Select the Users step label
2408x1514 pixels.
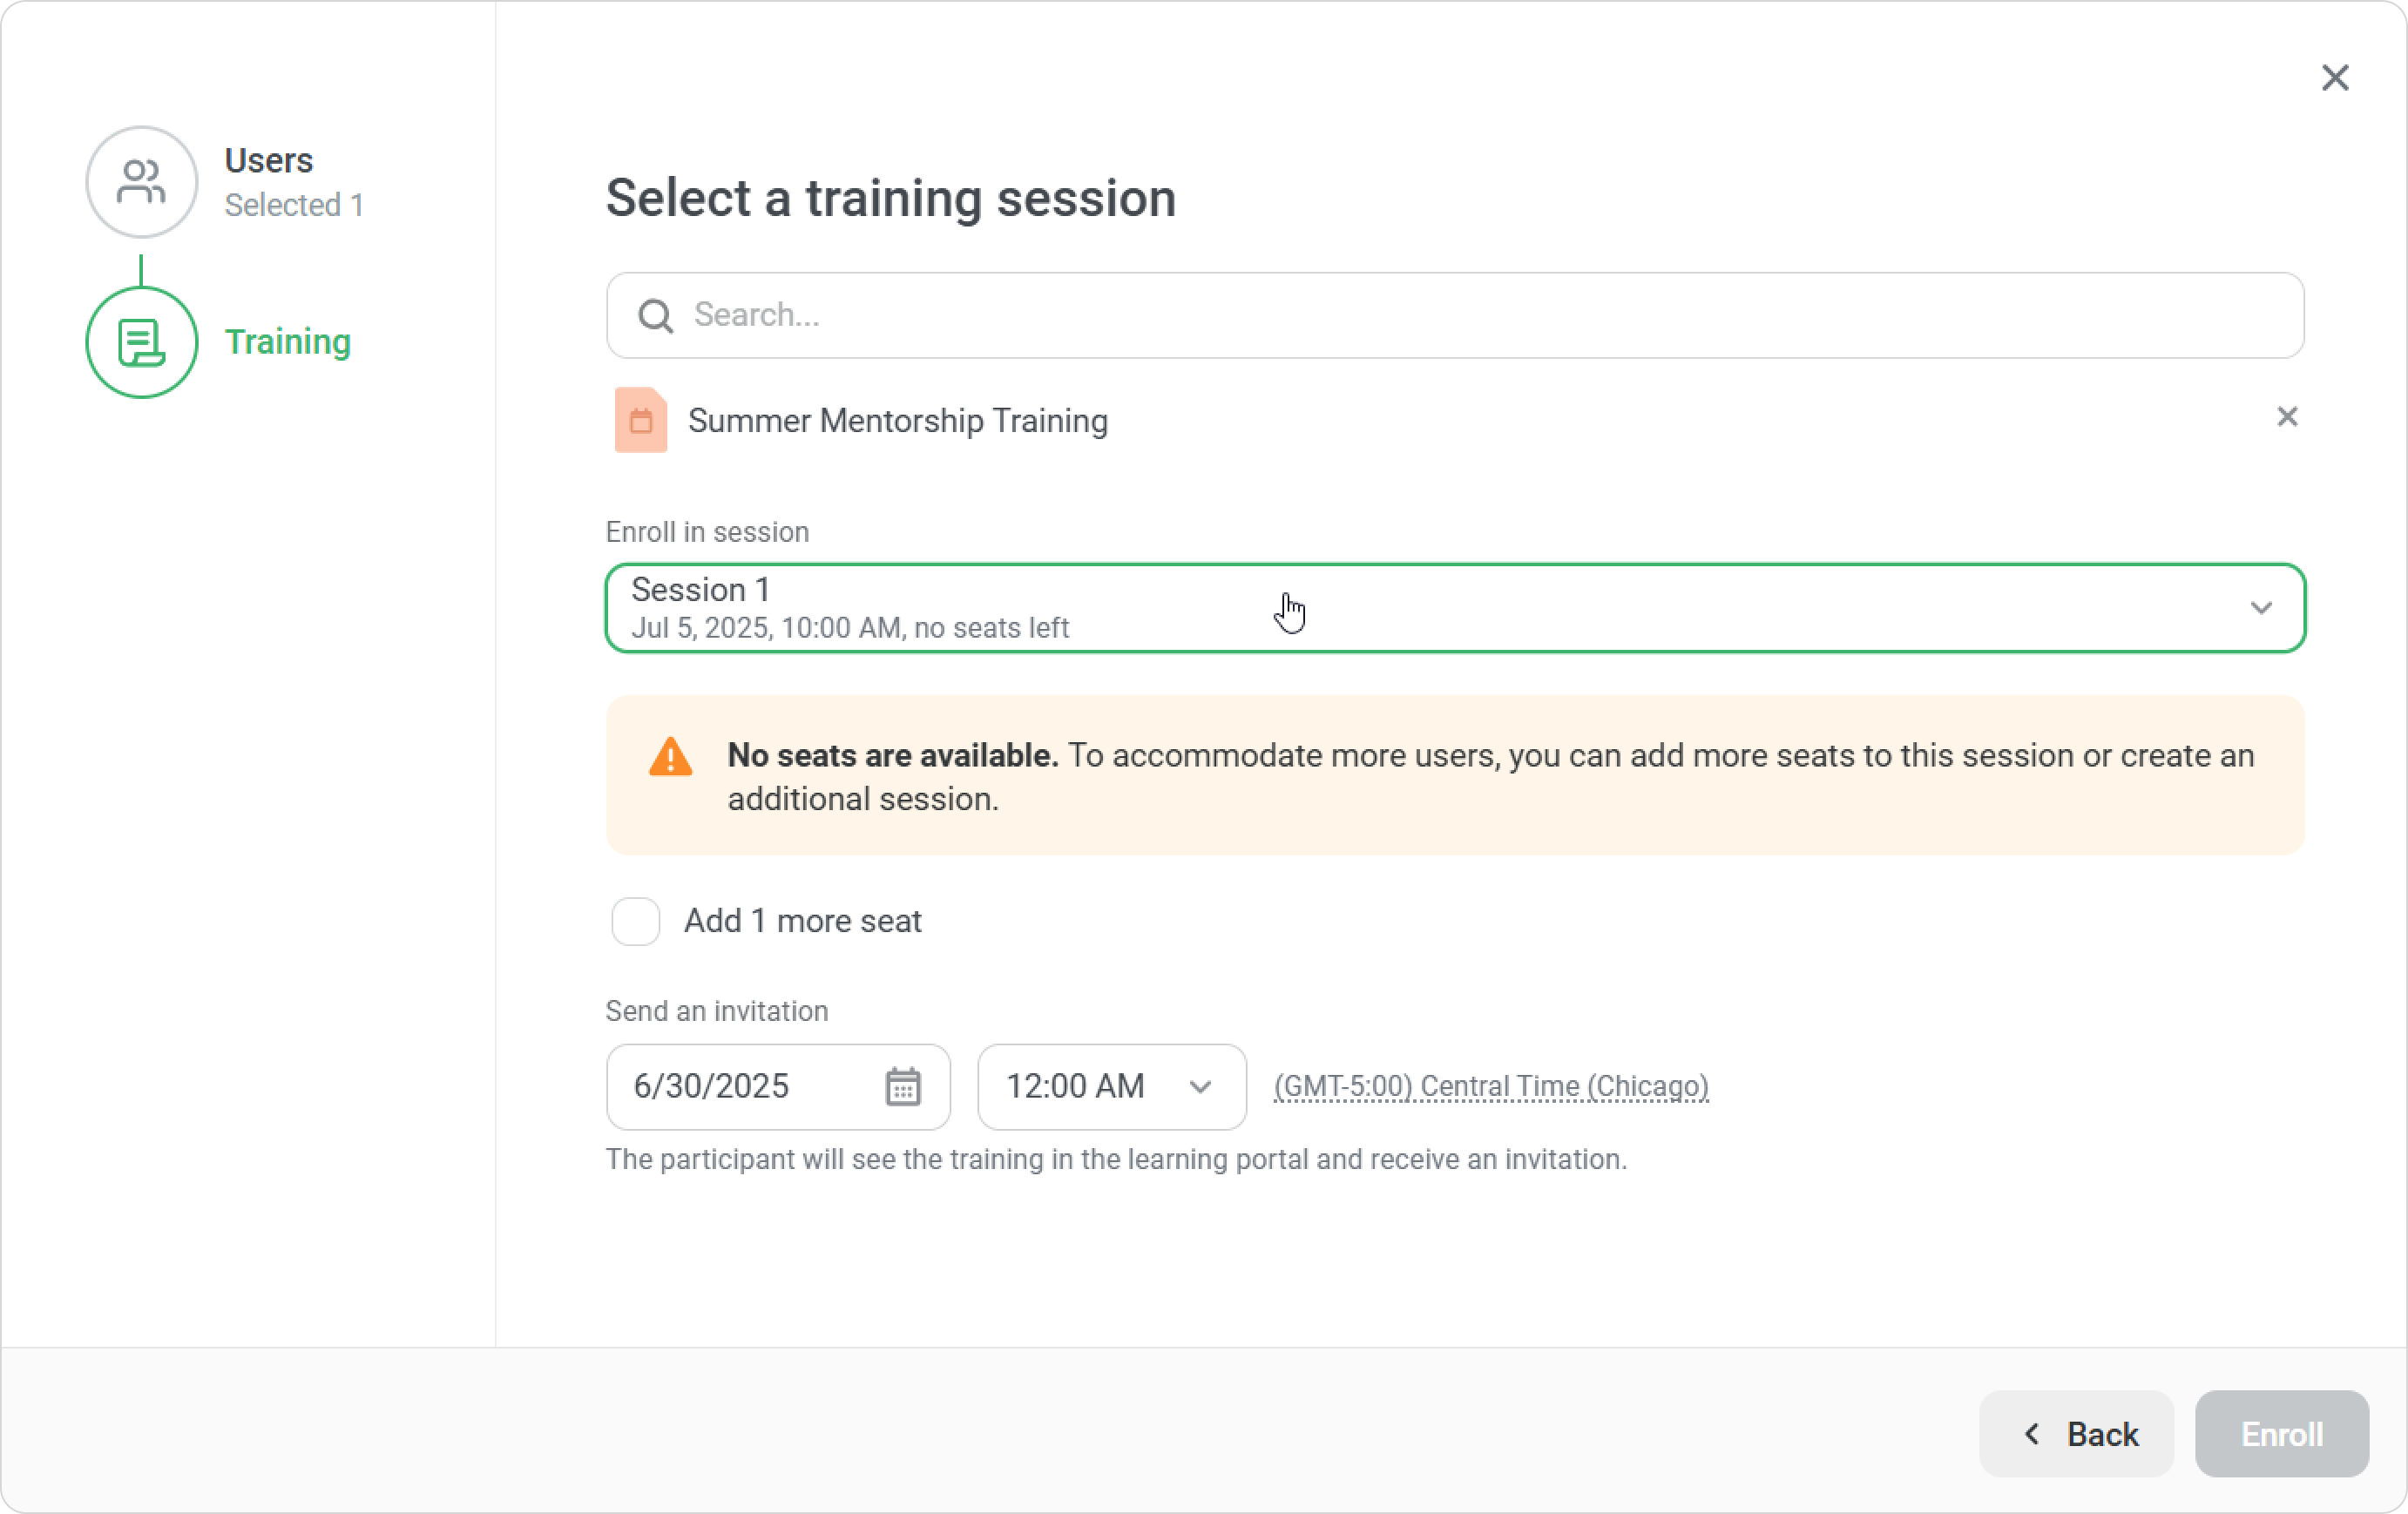tap(269, 159)
